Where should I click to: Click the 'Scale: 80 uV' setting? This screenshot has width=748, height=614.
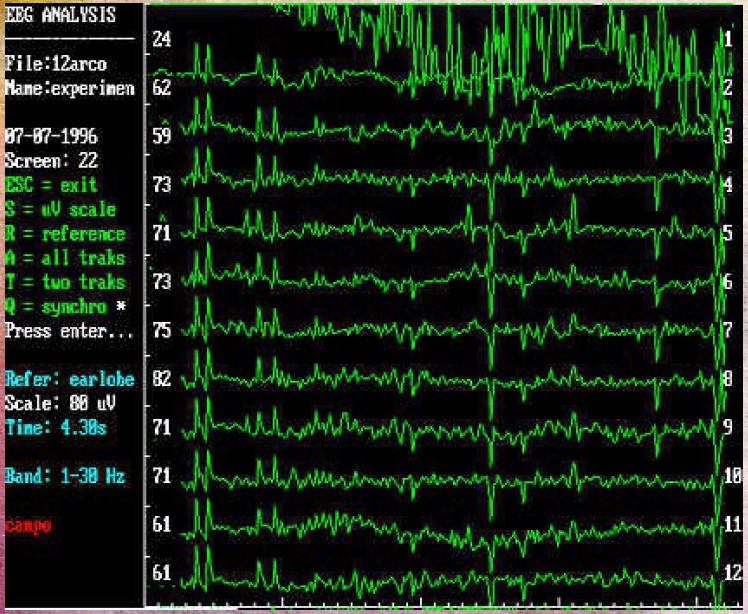60,403
